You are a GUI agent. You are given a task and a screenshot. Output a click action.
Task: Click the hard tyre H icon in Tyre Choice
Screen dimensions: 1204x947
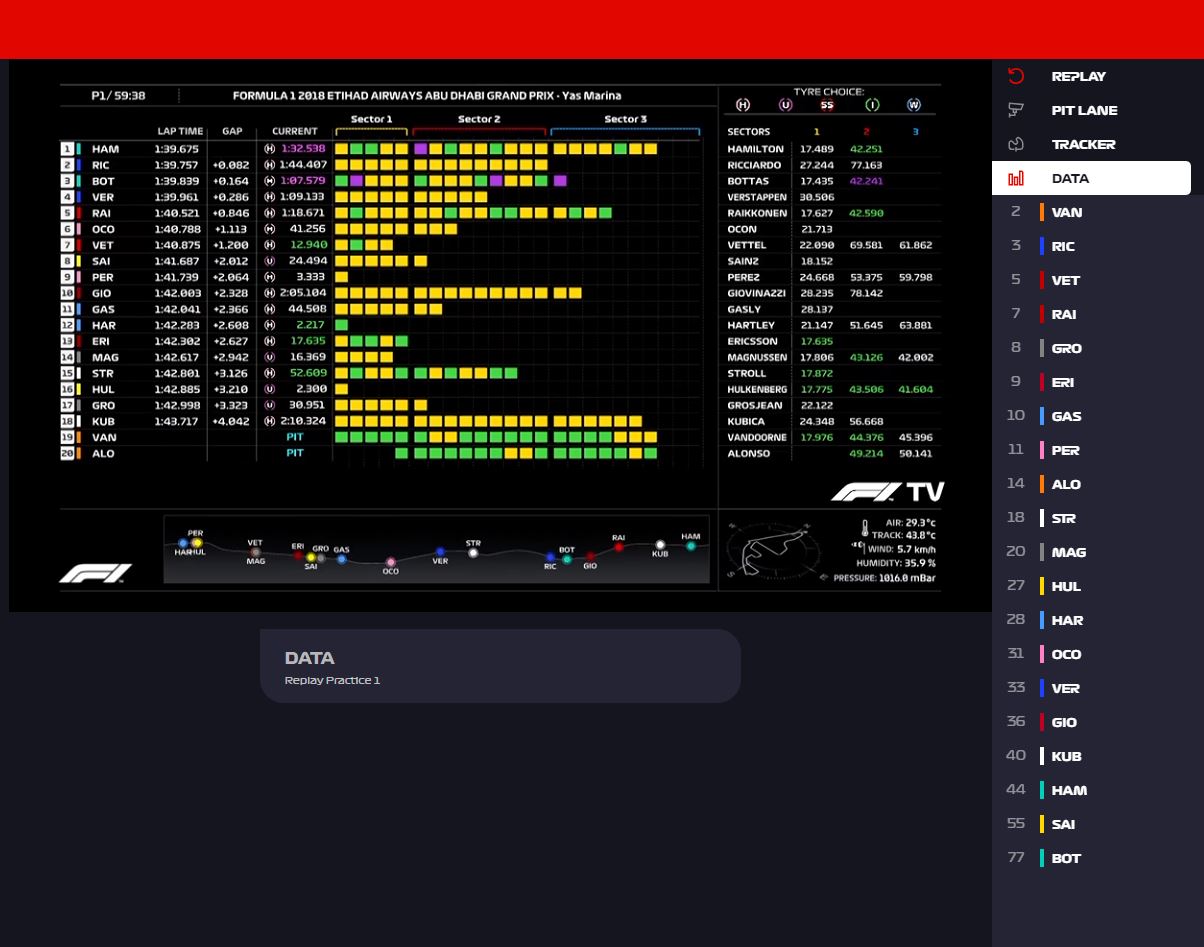click(x=742, y=105)
